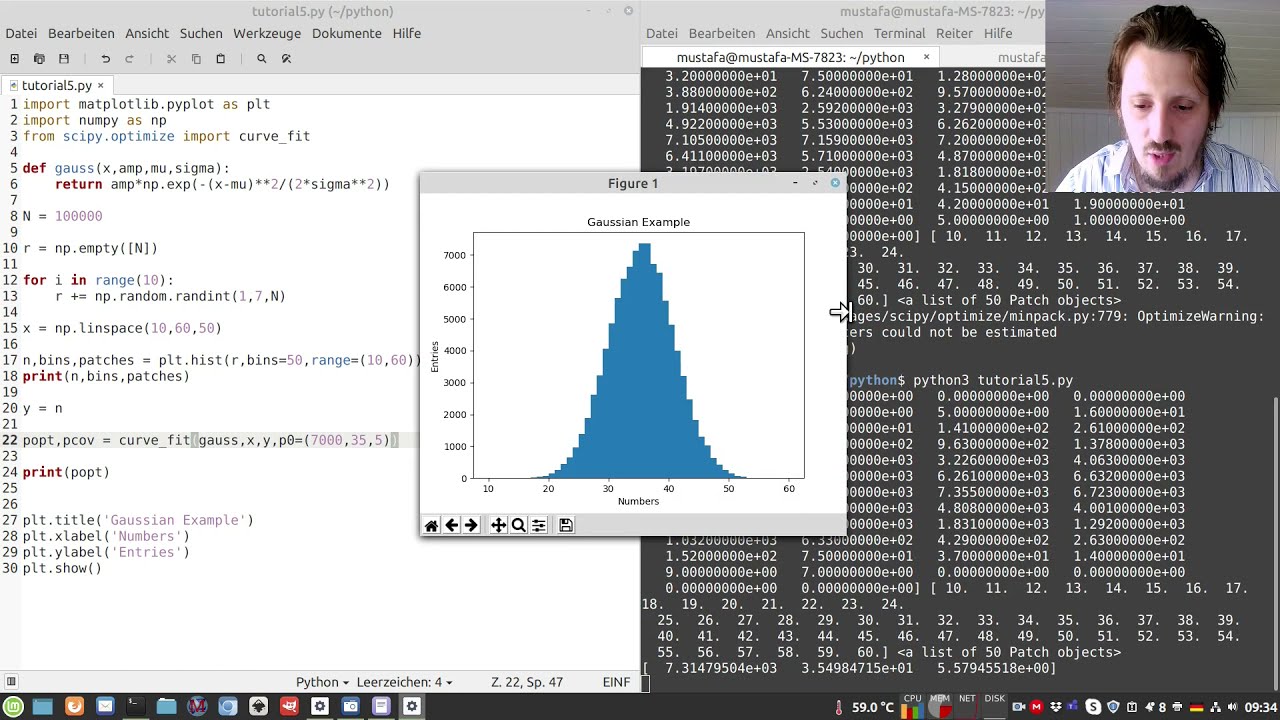This screenshot has height=720, width=1280.
Task: Save the figure using the disk icon
Action: [565, 525]
